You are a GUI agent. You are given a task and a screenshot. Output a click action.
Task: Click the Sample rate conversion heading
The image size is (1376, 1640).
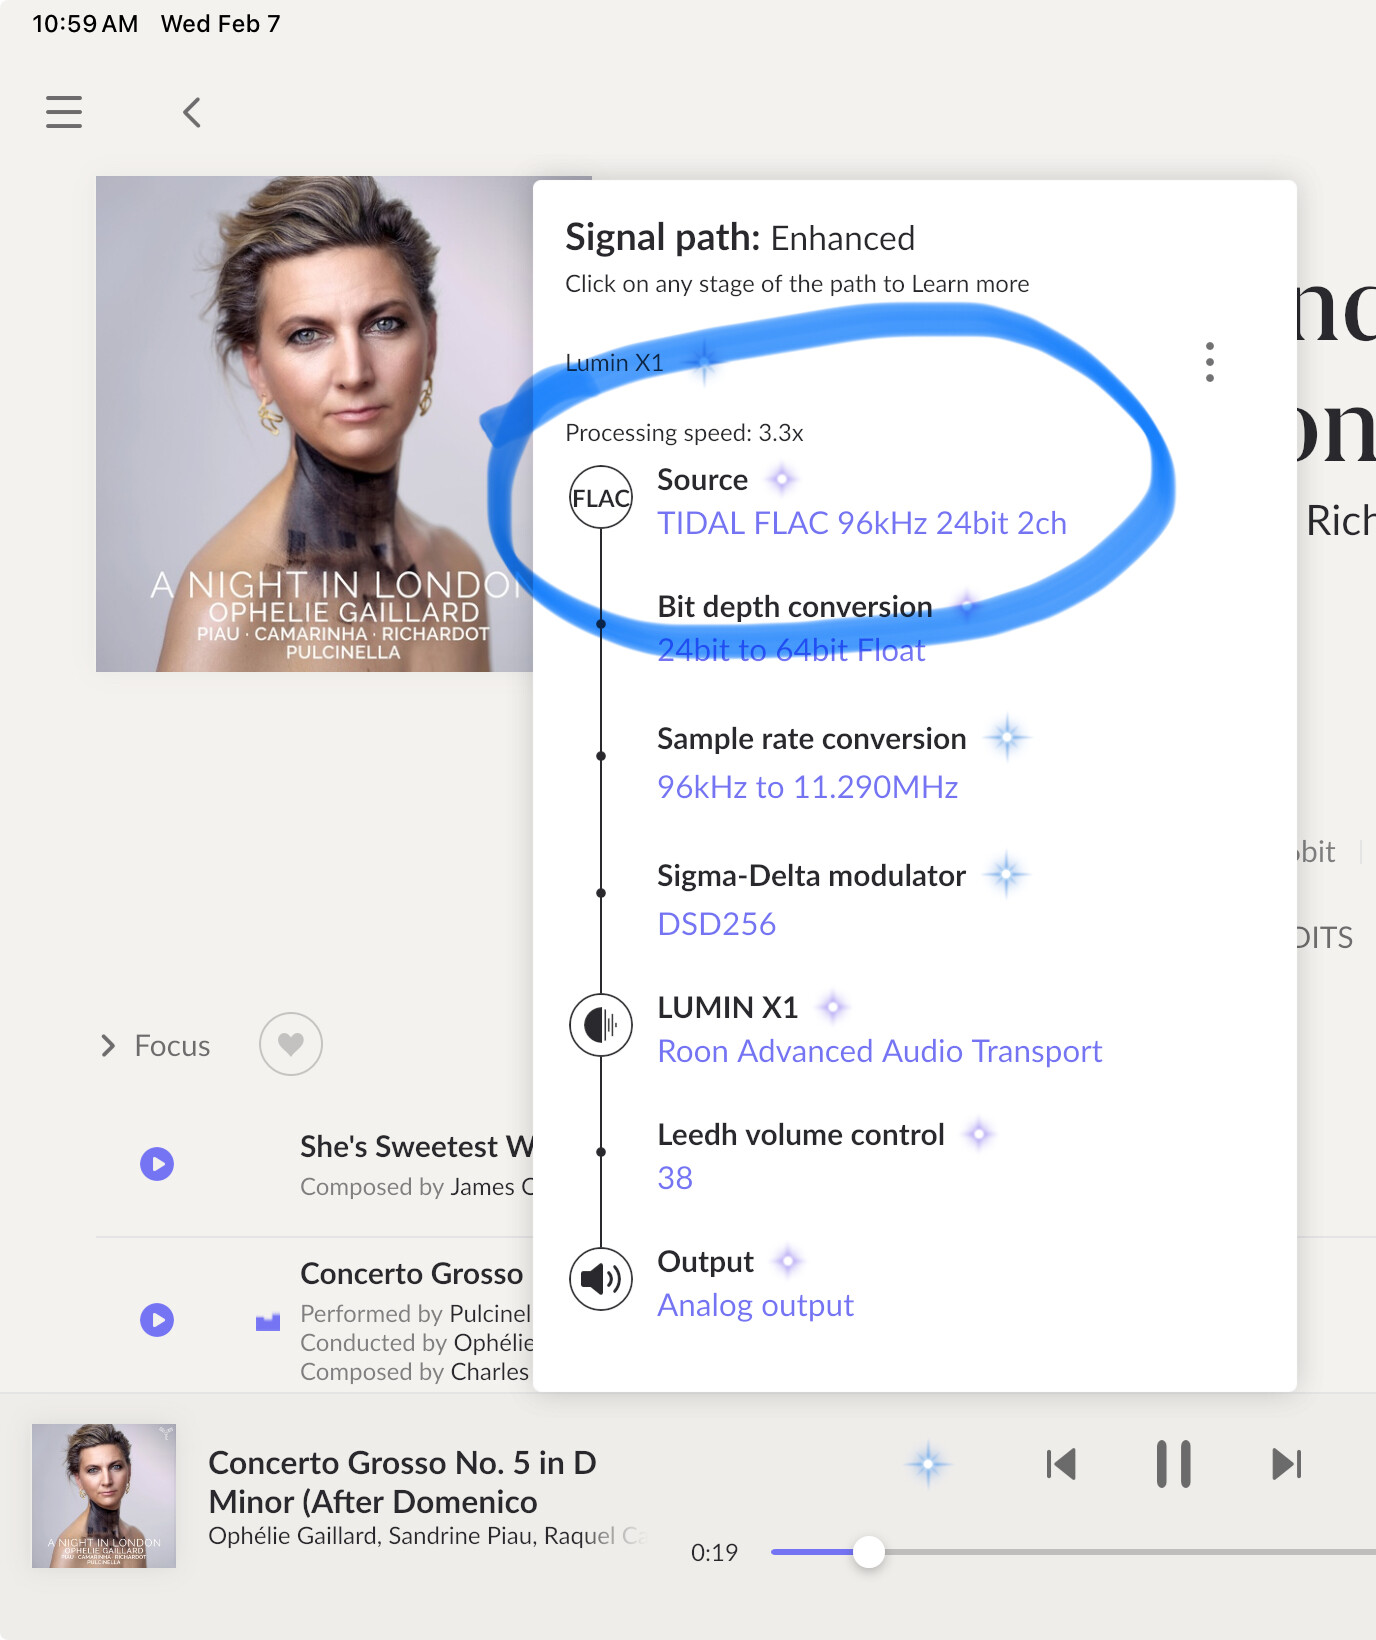(812, 739)
